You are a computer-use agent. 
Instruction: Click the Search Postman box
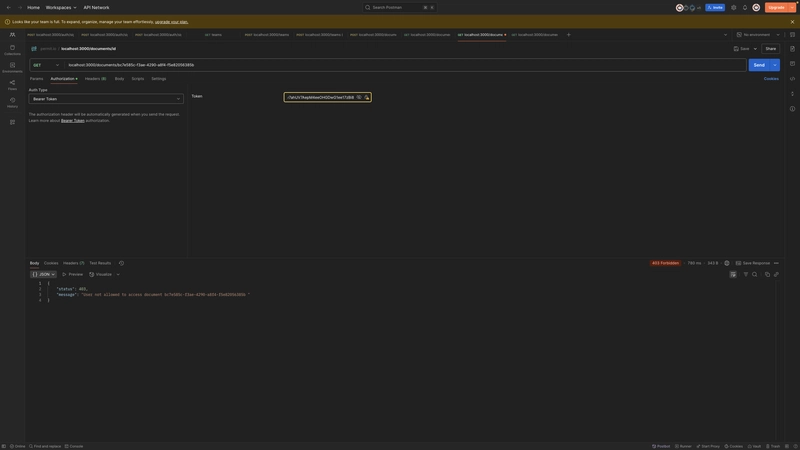pos(399,8)
